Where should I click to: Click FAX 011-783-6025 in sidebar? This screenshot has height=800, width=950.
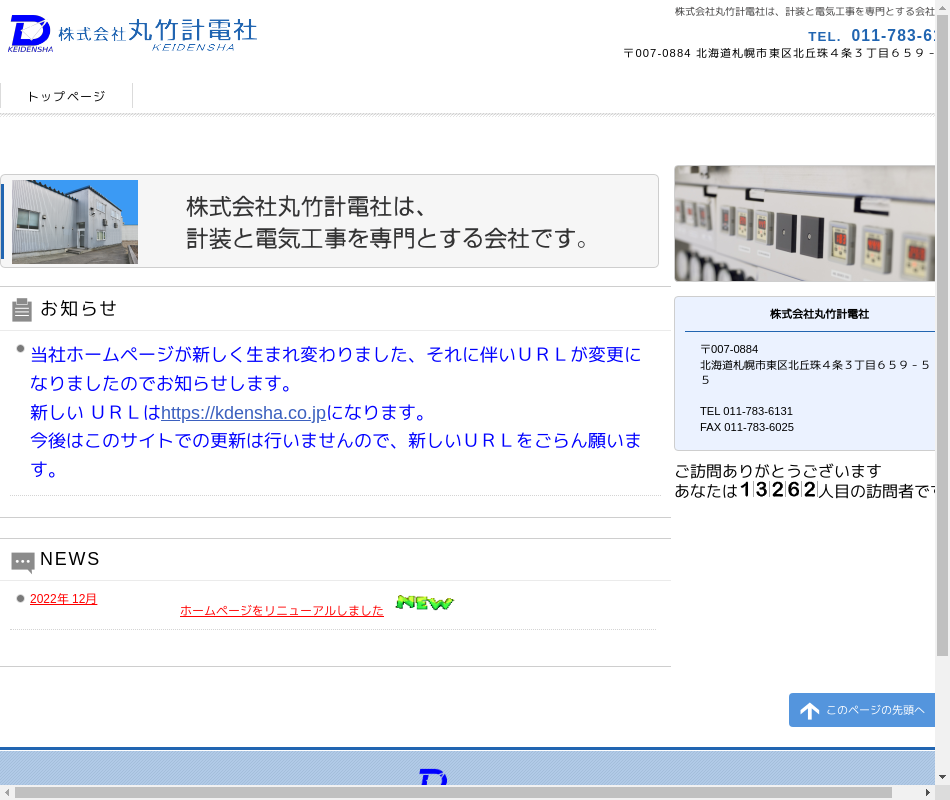pyautogui.click(x=747, y=427)
